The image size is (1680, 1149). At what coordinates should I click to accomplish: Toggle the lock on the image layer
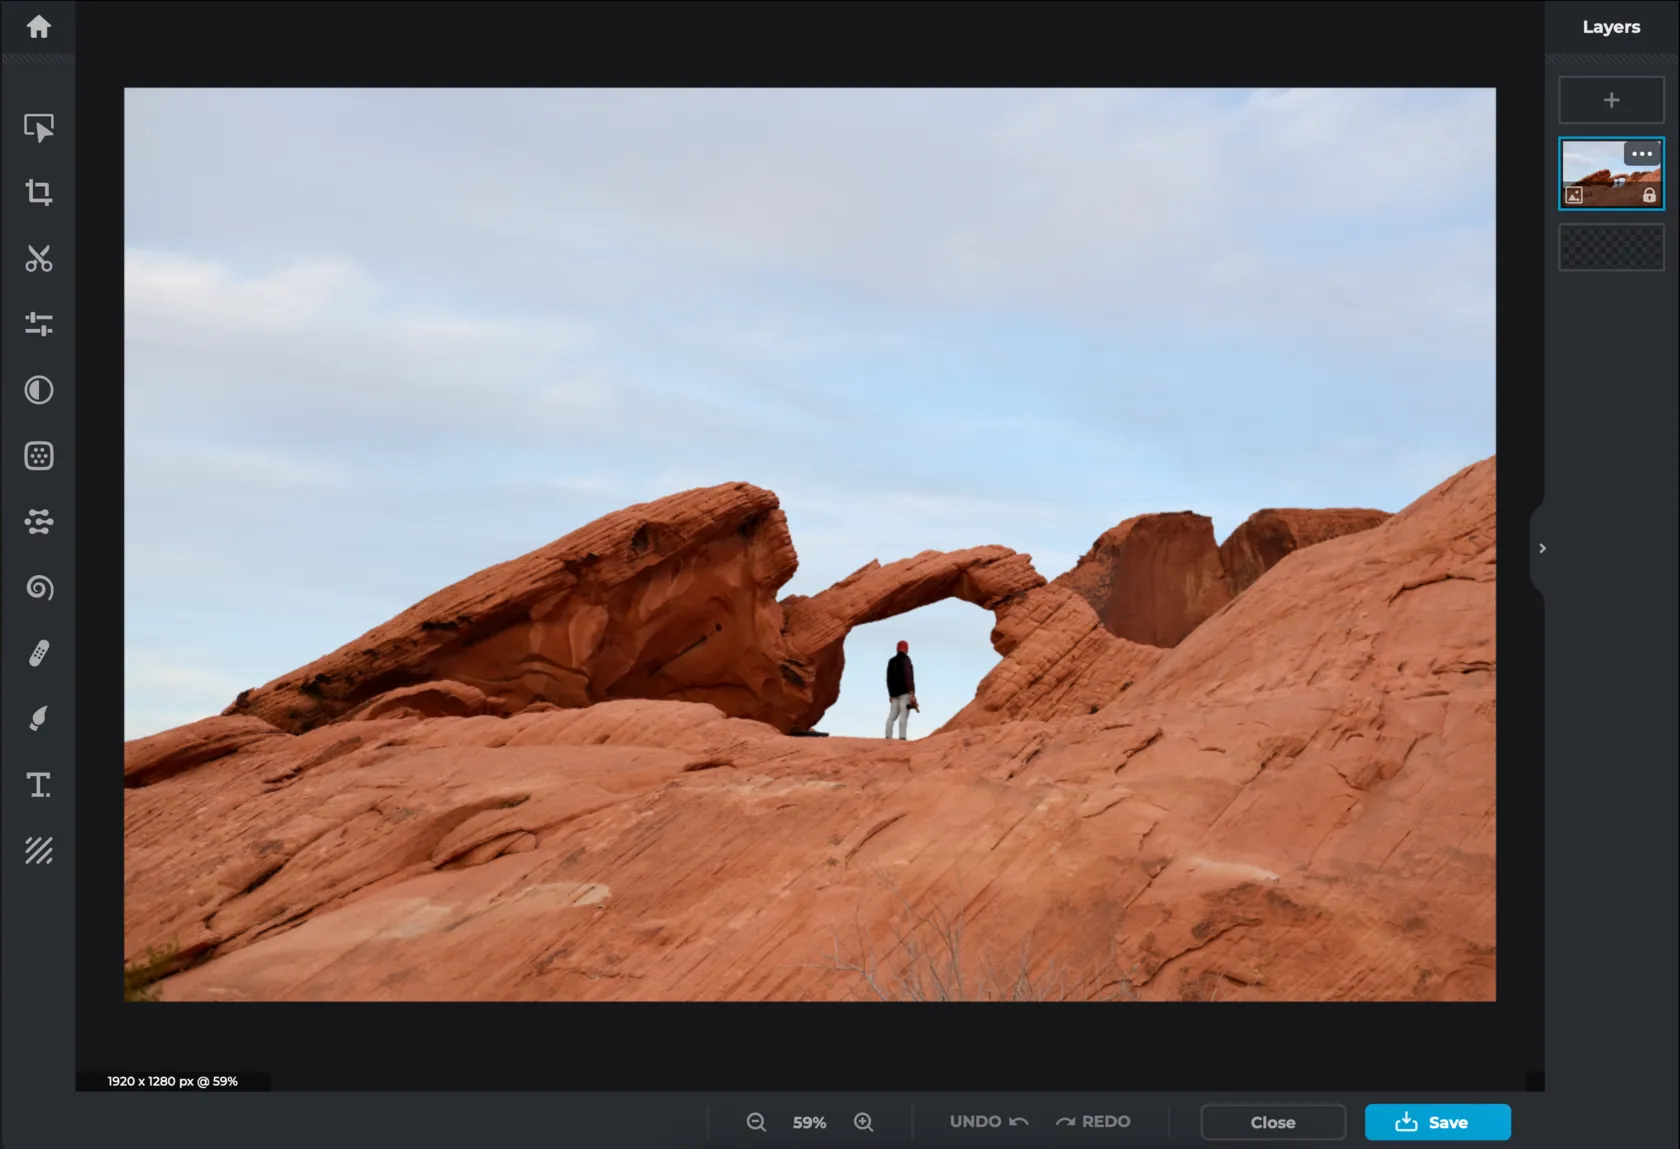click(1648, 196)
